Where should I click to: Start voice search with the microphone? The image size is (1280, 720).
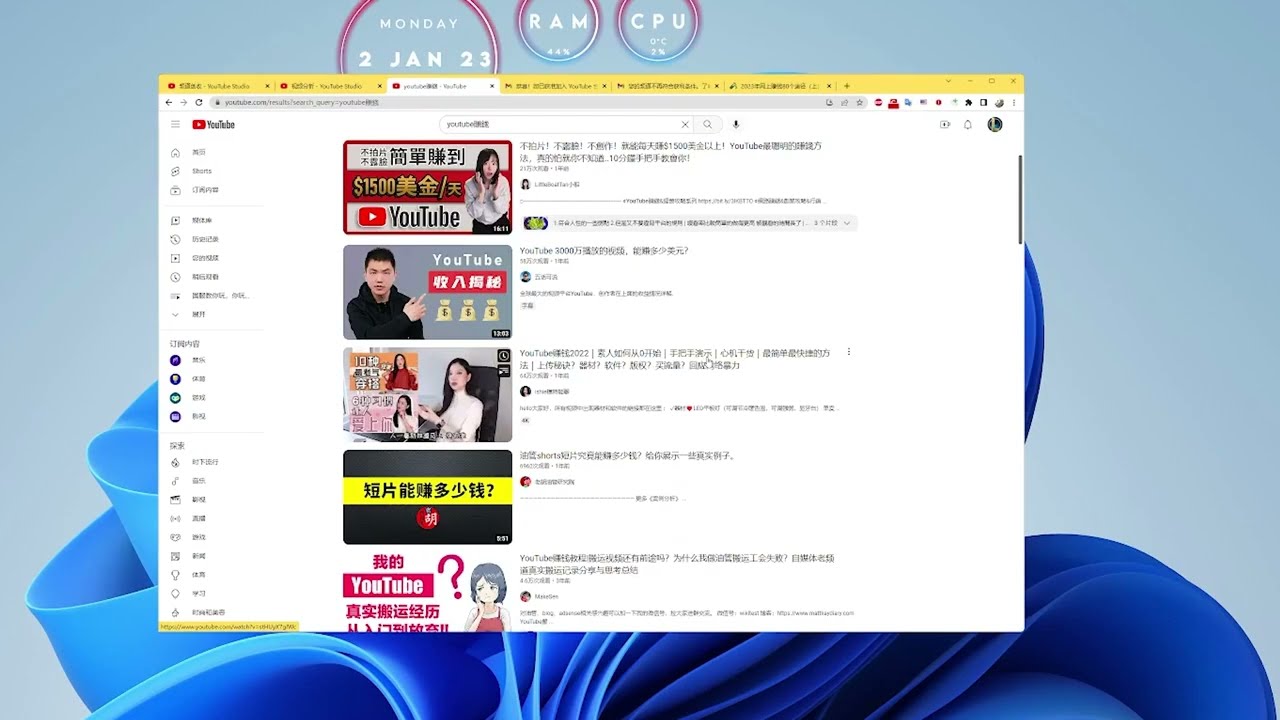[736, 124]
